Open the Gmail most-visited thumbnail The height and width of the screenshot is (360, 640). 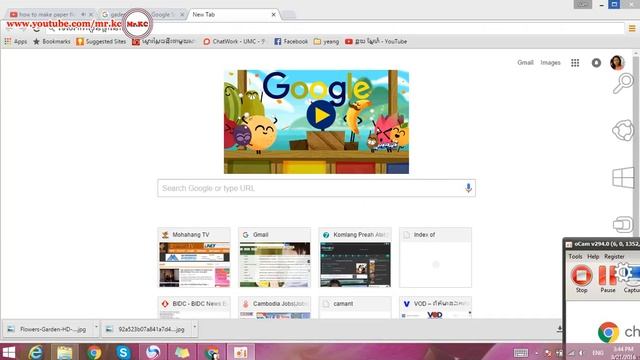click(274, 258)
